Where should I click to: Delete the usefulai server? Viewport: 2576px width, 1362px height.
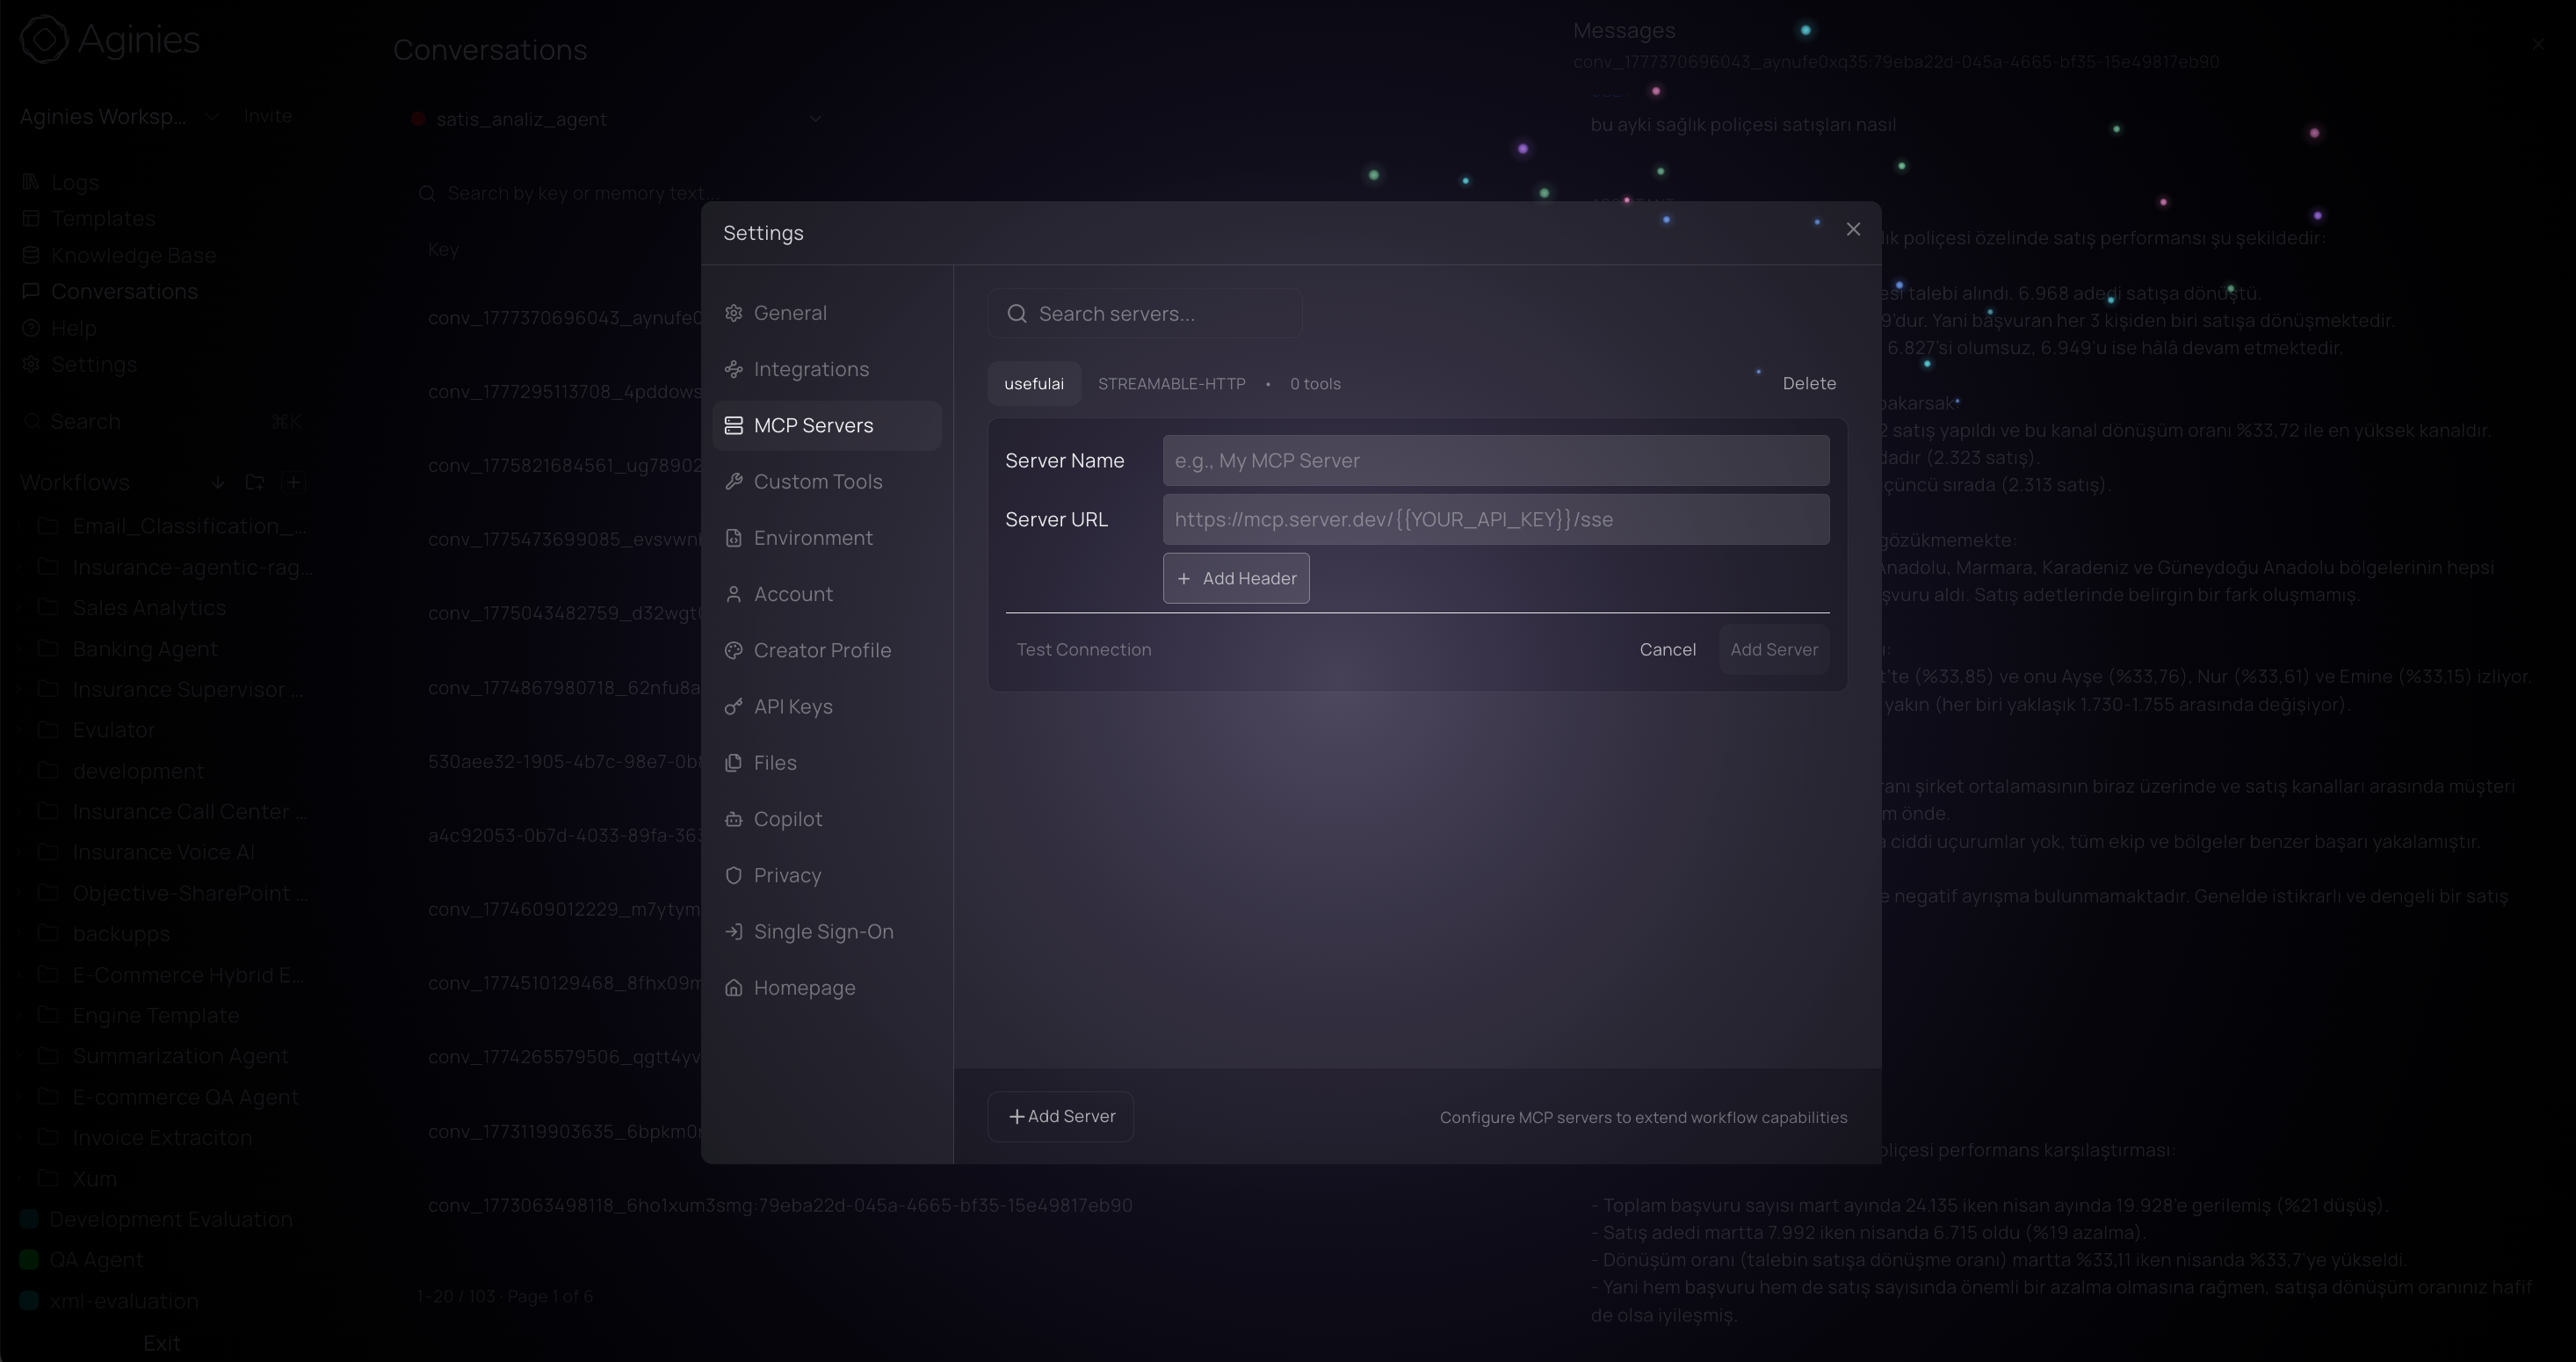click(1809, 383)
